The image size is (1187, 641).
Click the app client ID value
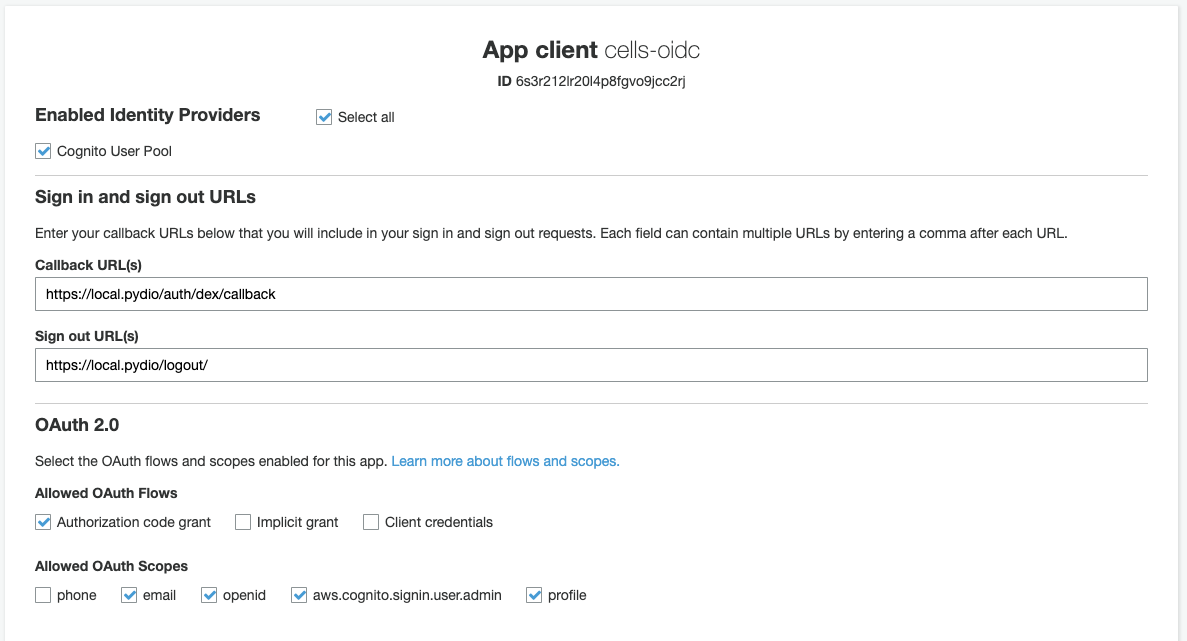[600, 82]
